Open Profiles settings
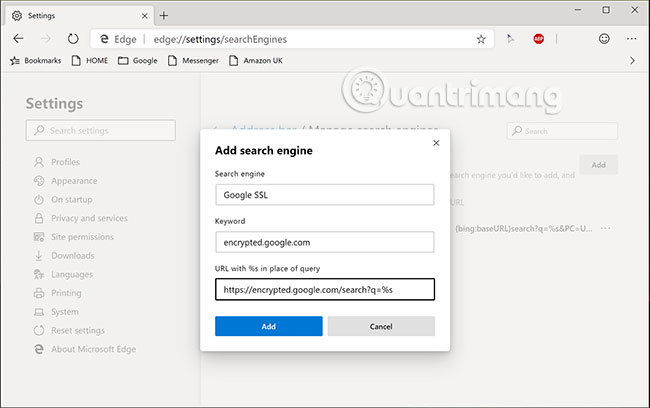The width and height of the screenshot is (650, 408). (x=57, y=162)
